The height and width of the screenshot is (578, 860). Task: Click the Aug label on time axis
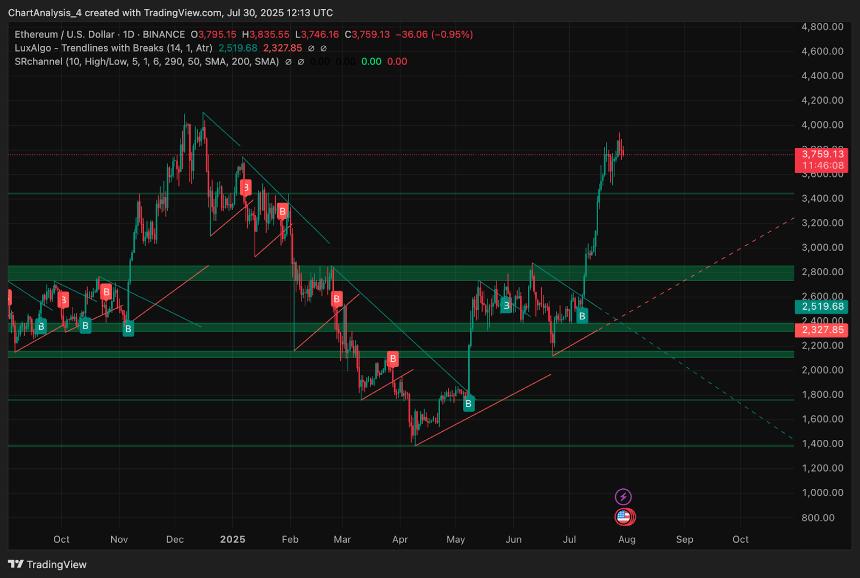[626, 539]
